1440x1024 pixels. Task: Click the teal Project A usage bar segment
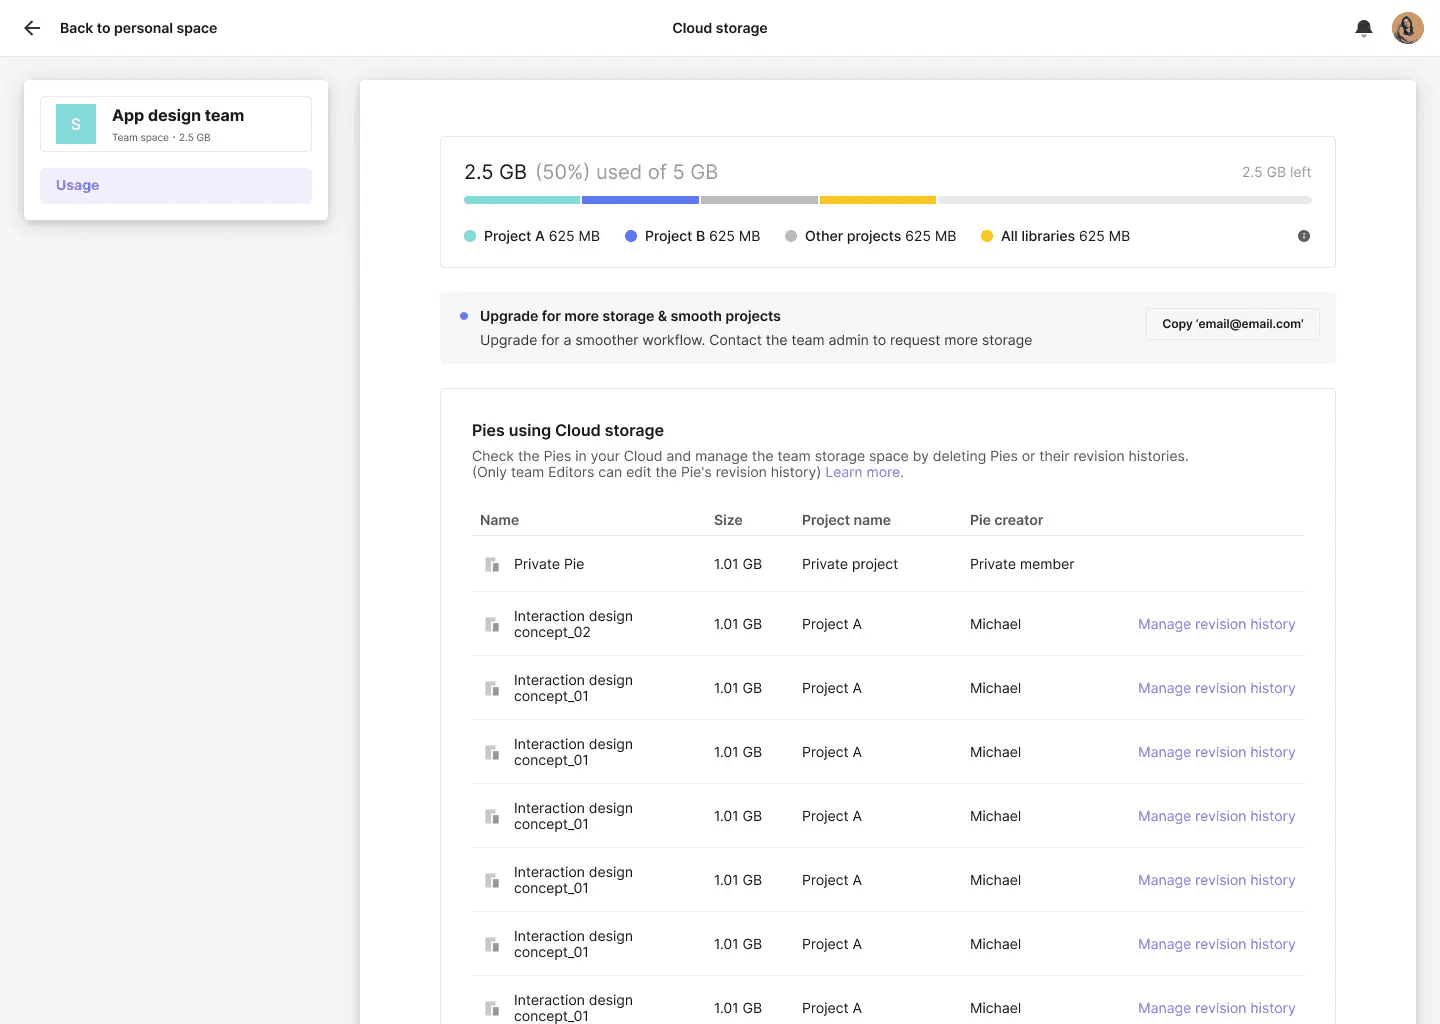(522, 200)
